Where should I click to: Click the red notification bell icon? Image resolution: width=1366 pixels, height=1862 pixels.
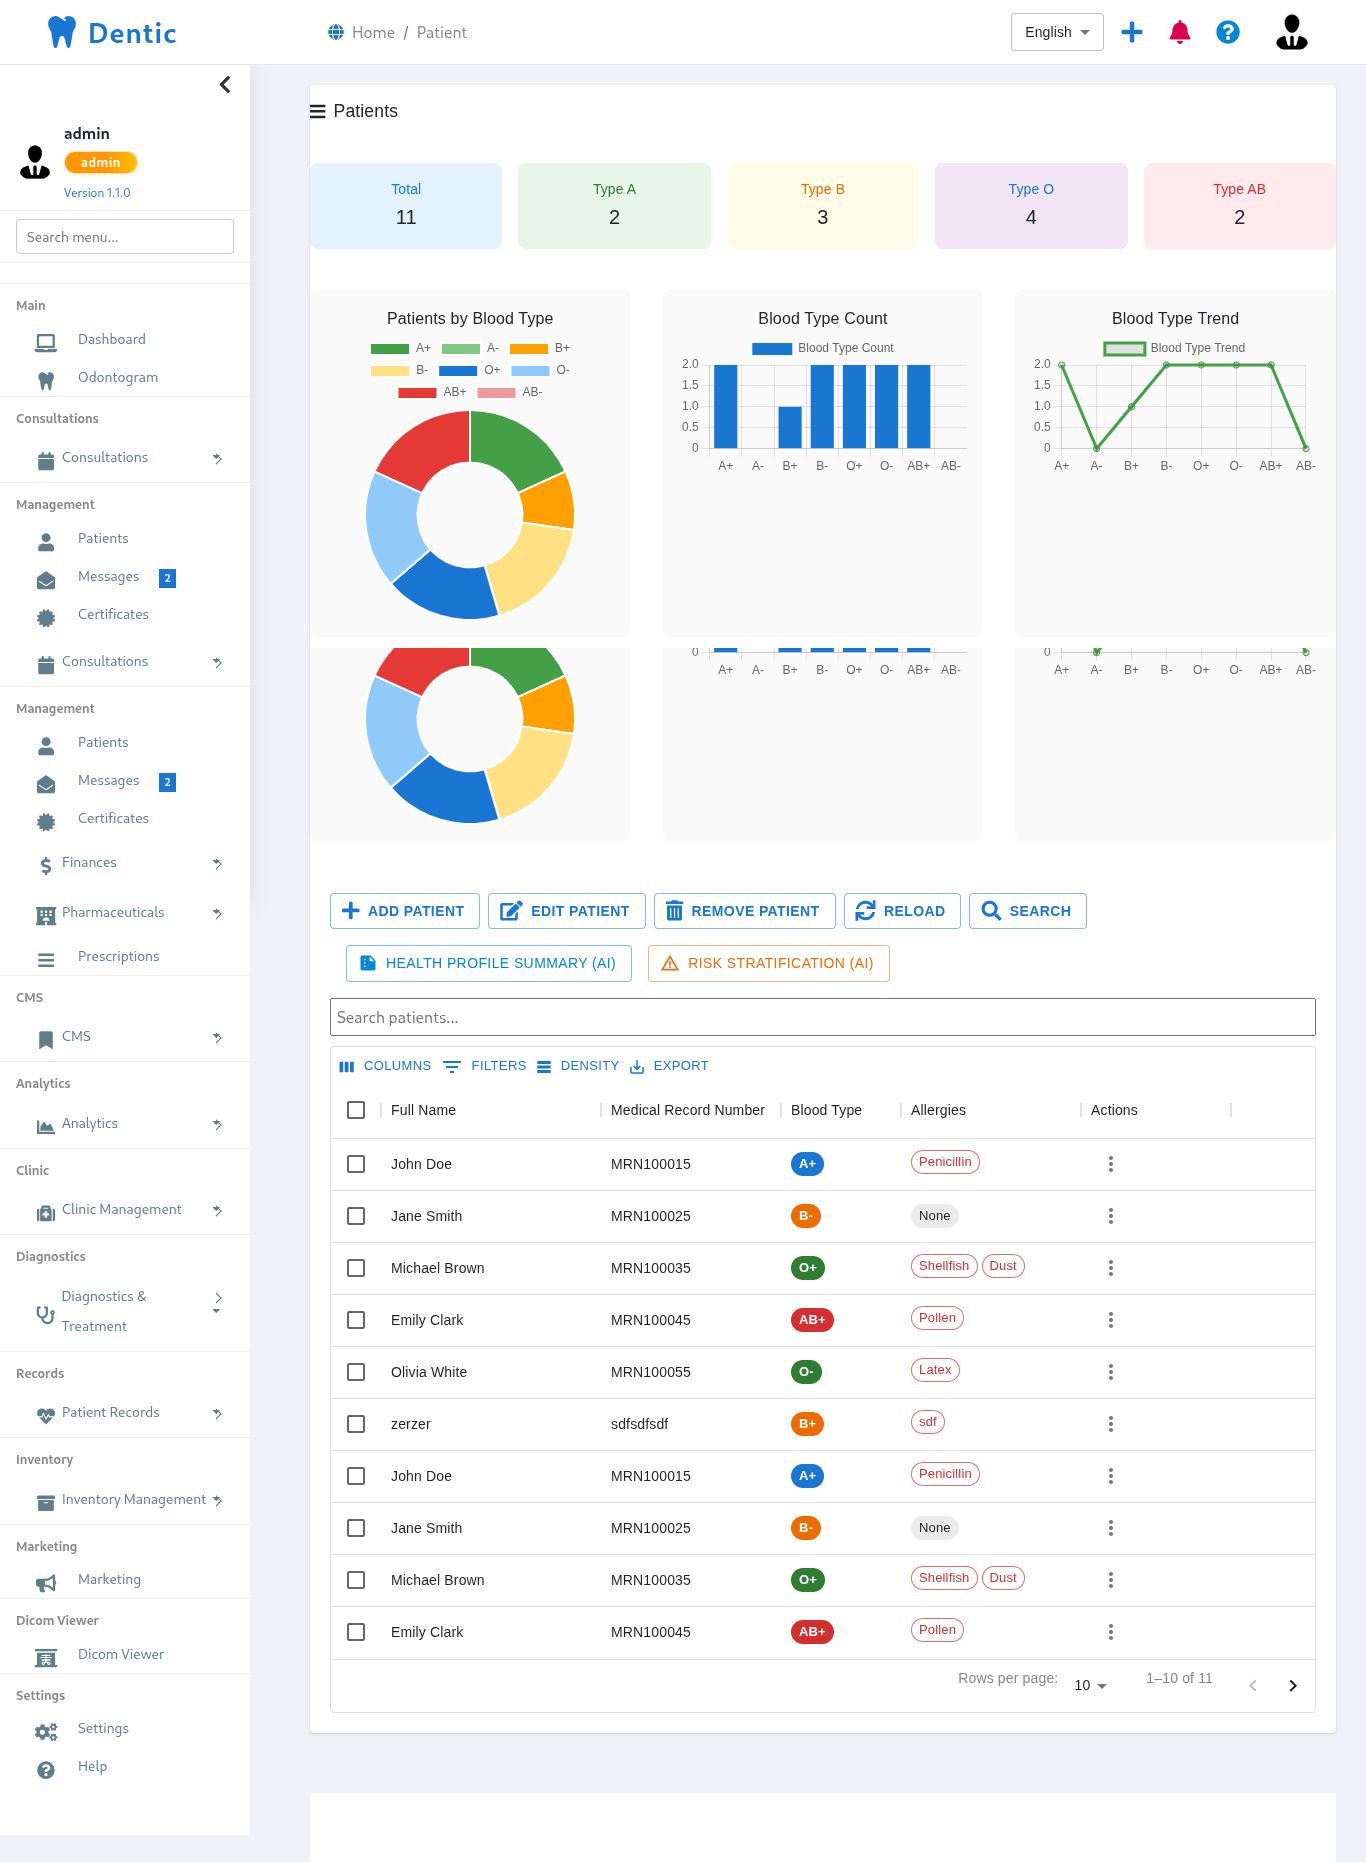click(x=1180, y=32)
